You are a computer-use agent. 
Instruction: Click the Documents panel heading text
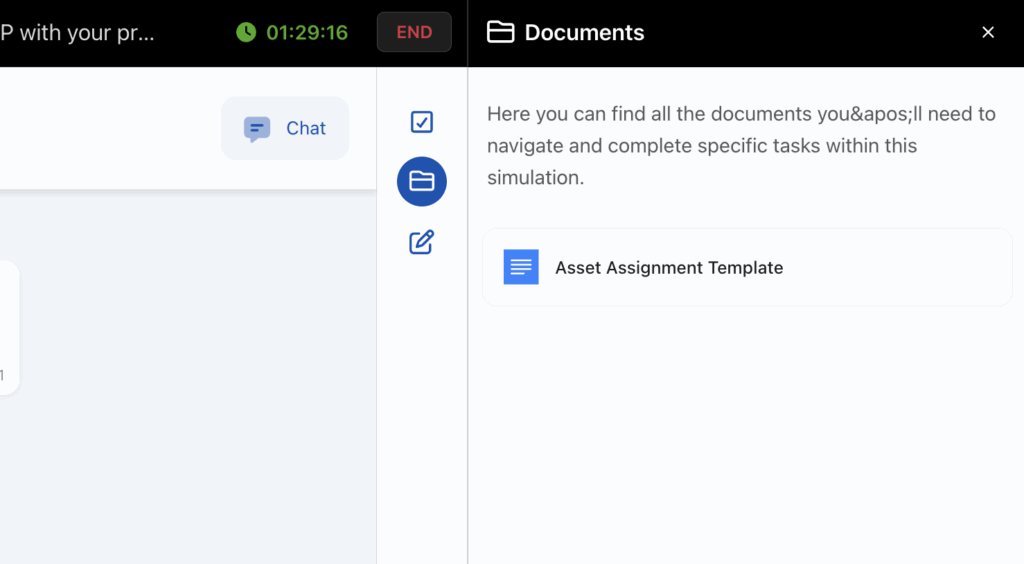click(x=584, y=32)
